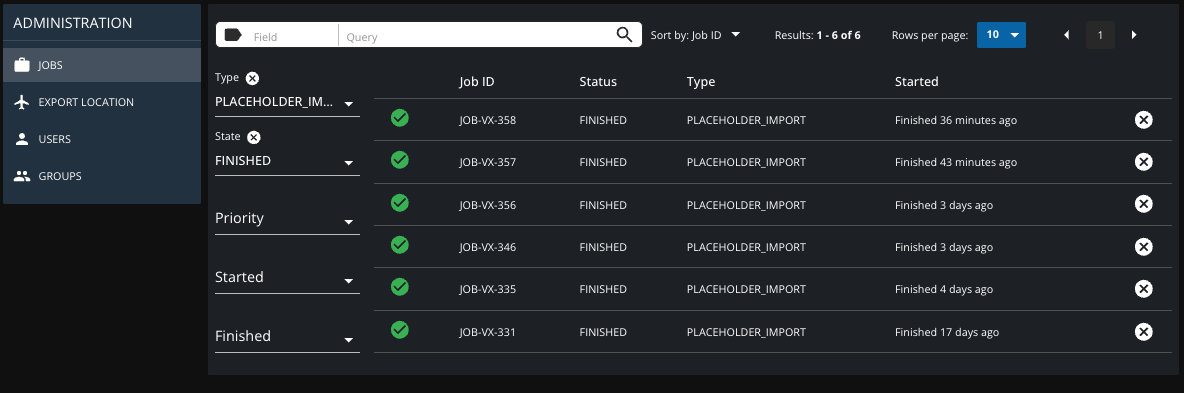Click JOB-VX-357 job ID text

click(x=488, y=162)
